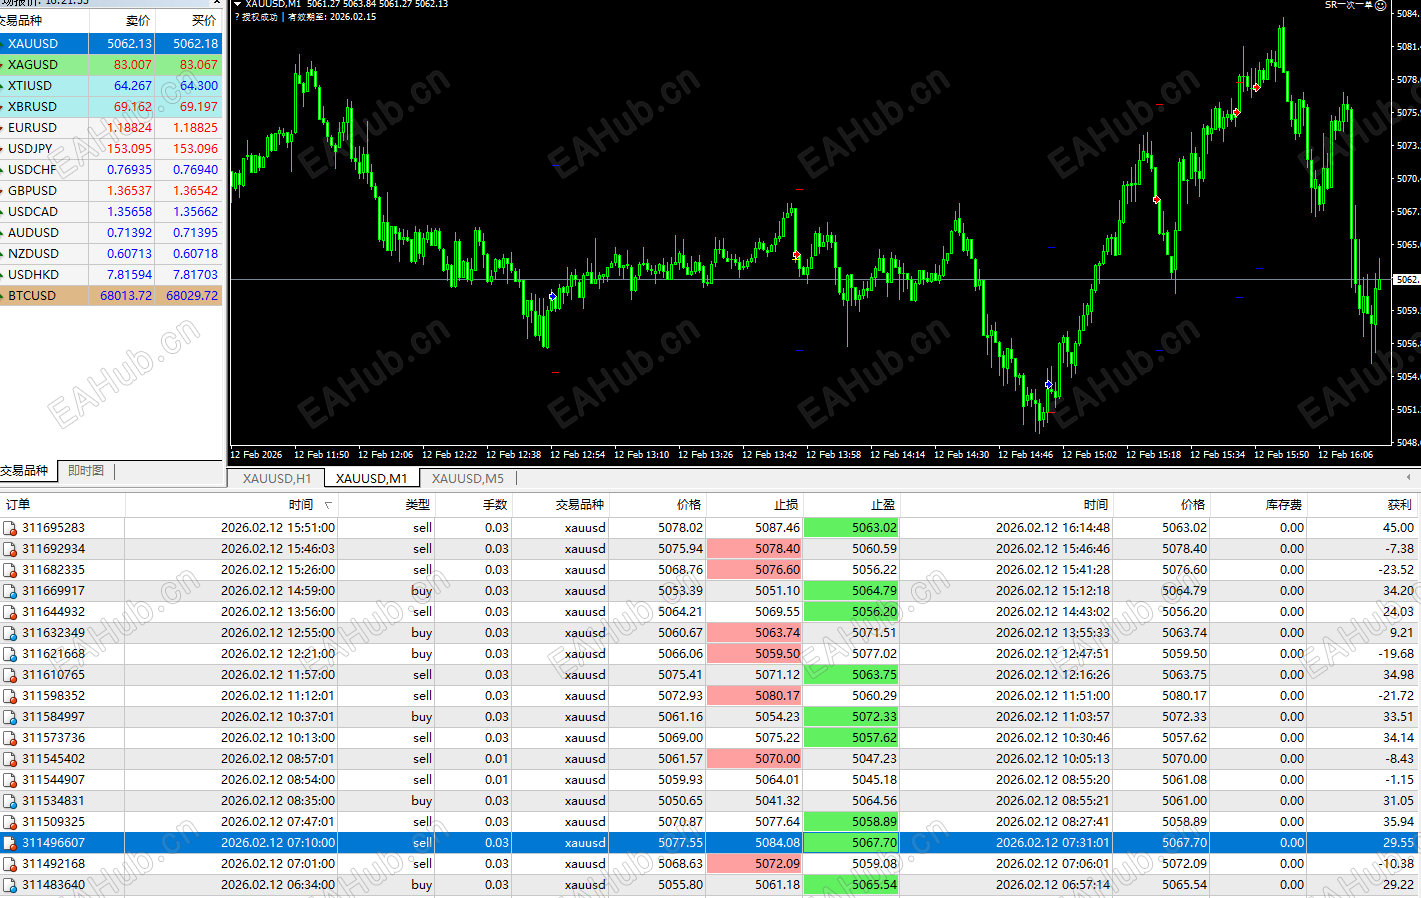The height and width of the screenshot is (898, 1421).
Task: Click the chart tabs scroll arrow
Action: (x=1408, y=477)
